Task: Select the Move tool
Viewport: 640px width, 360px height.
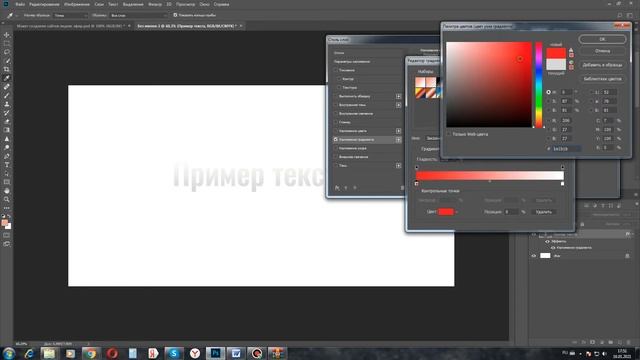Action: point(7,35)
